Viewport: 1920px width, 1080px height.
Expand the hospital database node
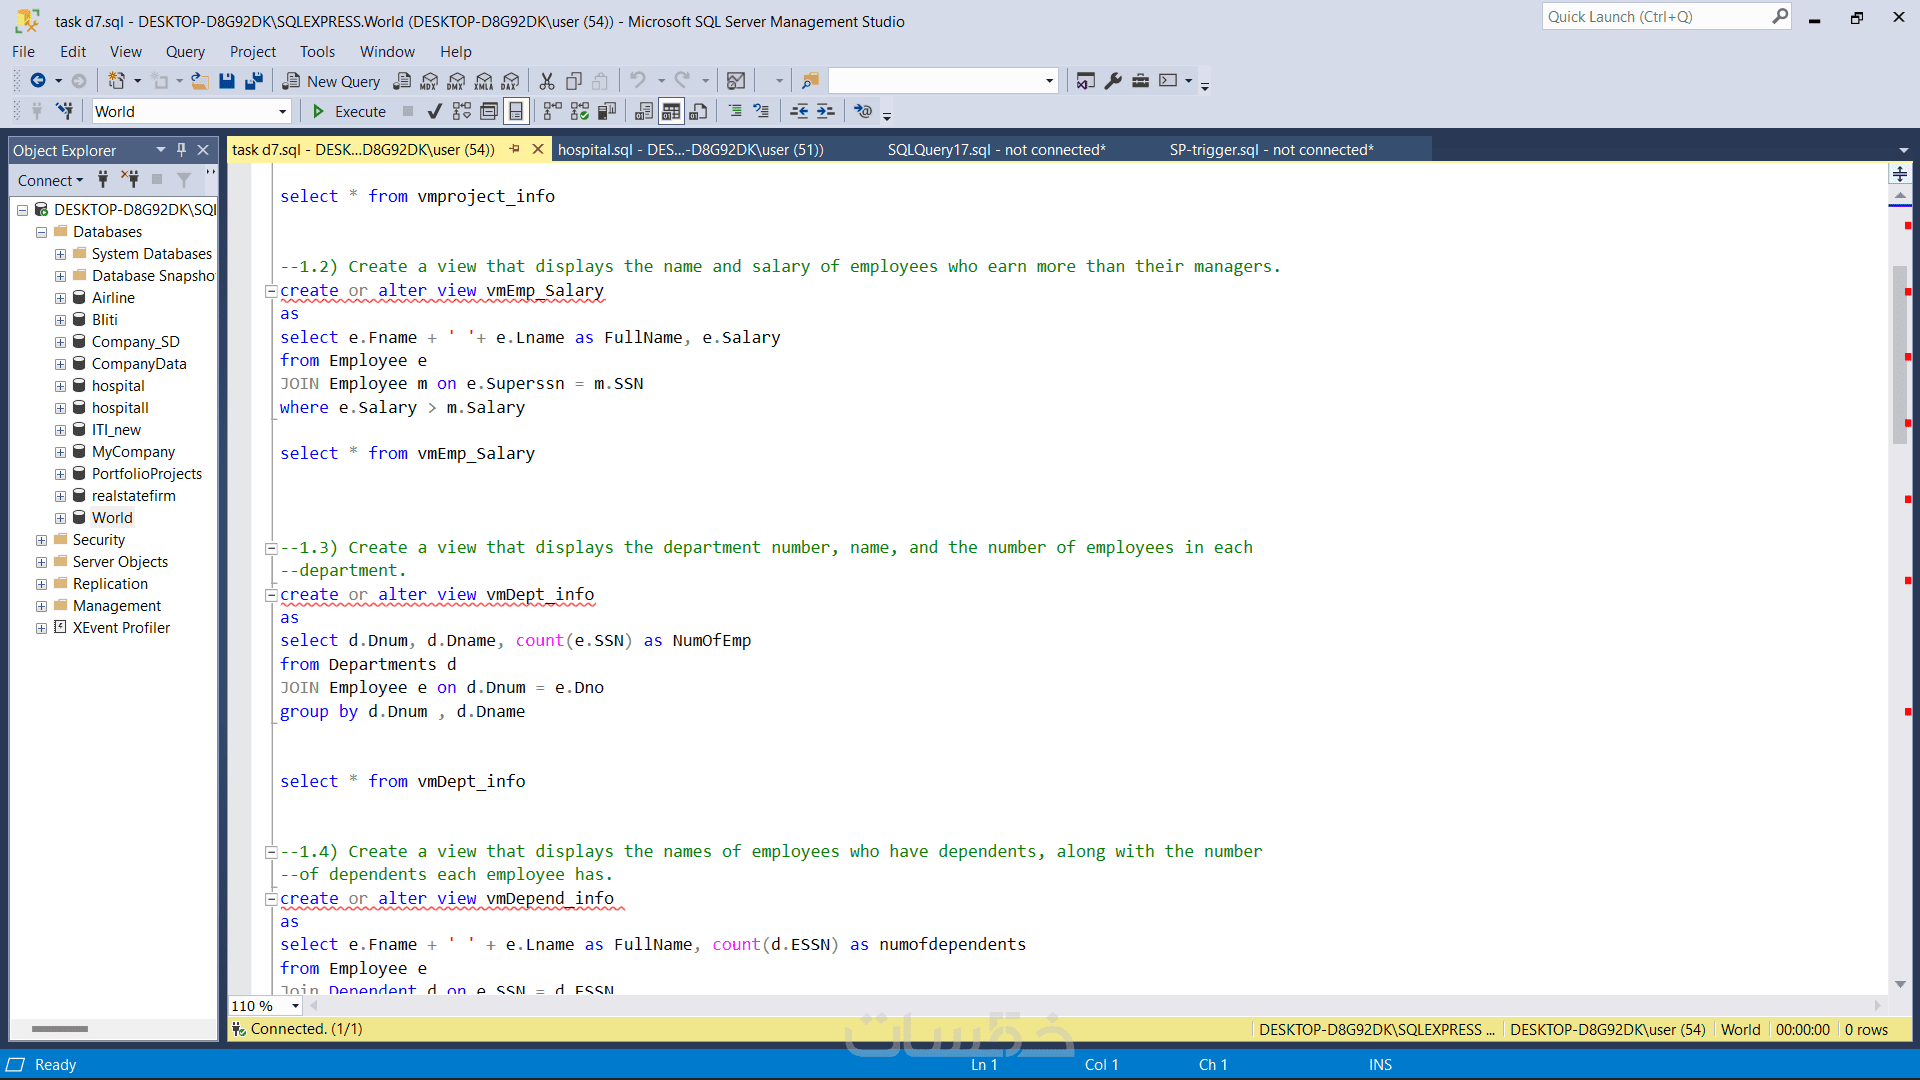click(x=60, y=386)
